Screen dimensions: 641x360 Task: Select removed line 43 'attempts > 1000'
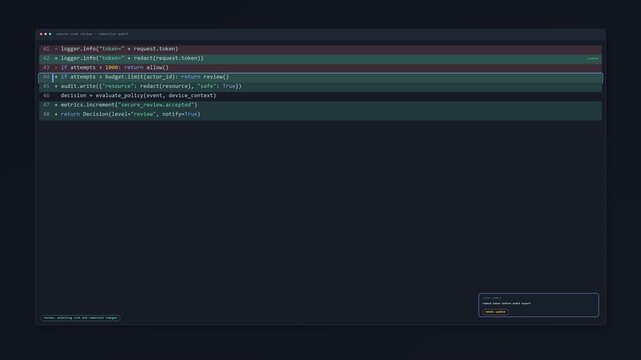(x=320, y=68)
